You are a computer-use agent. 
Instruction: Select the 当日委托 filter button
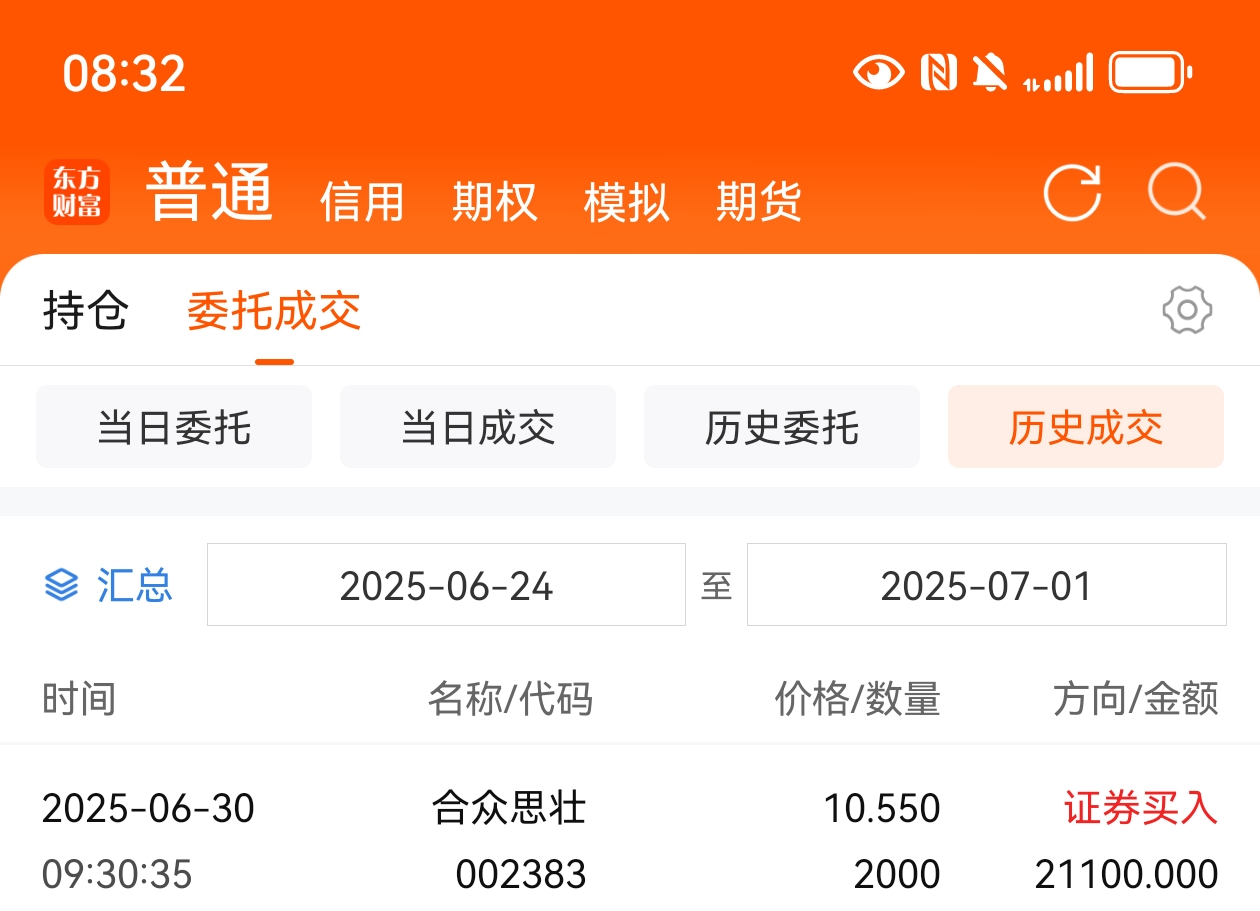click(x=174, y=427)
